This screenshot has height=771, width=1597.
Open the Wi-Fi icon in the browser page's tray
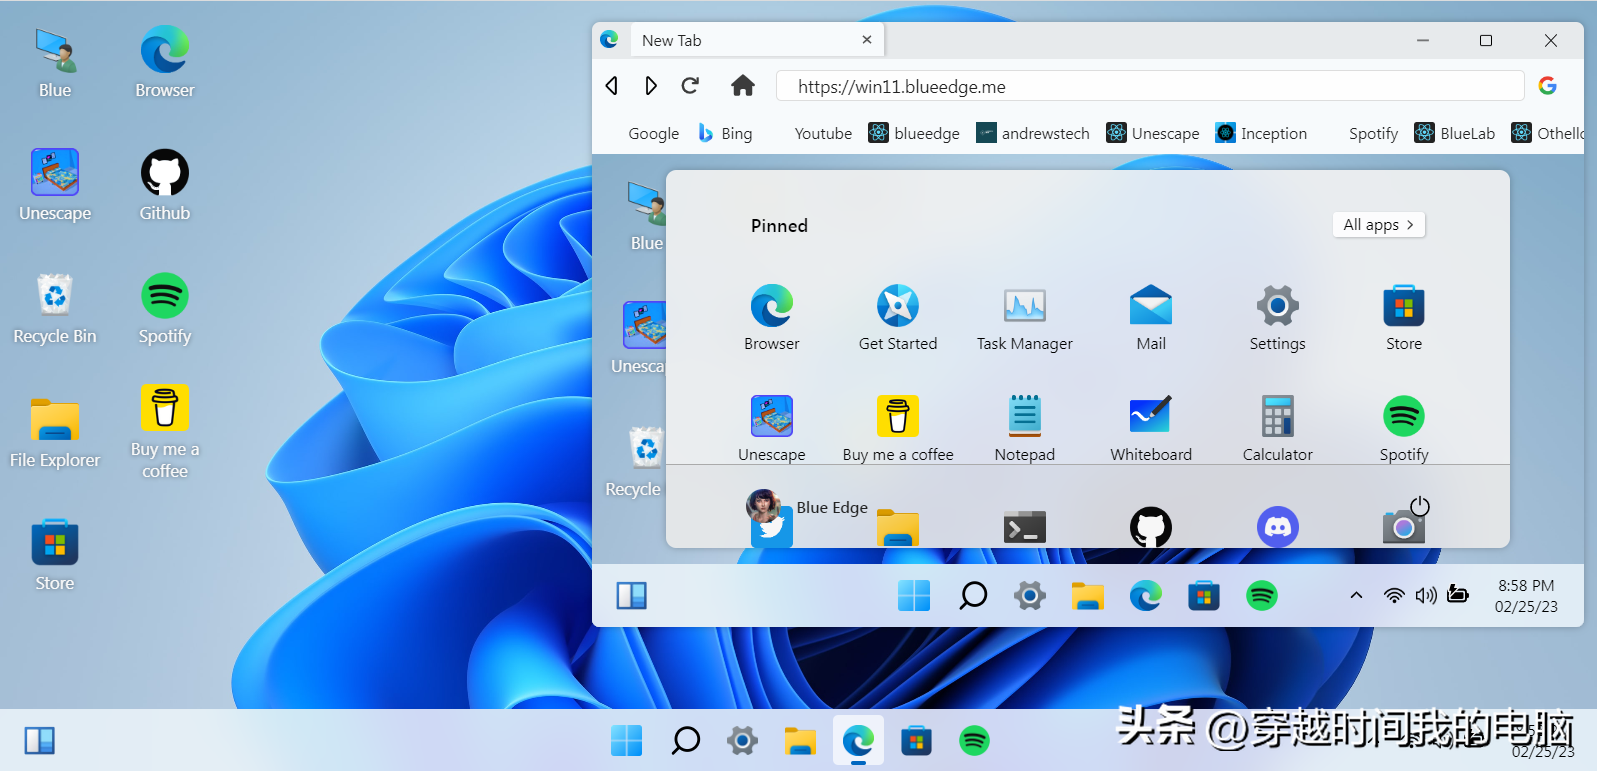coord(1394,596)
